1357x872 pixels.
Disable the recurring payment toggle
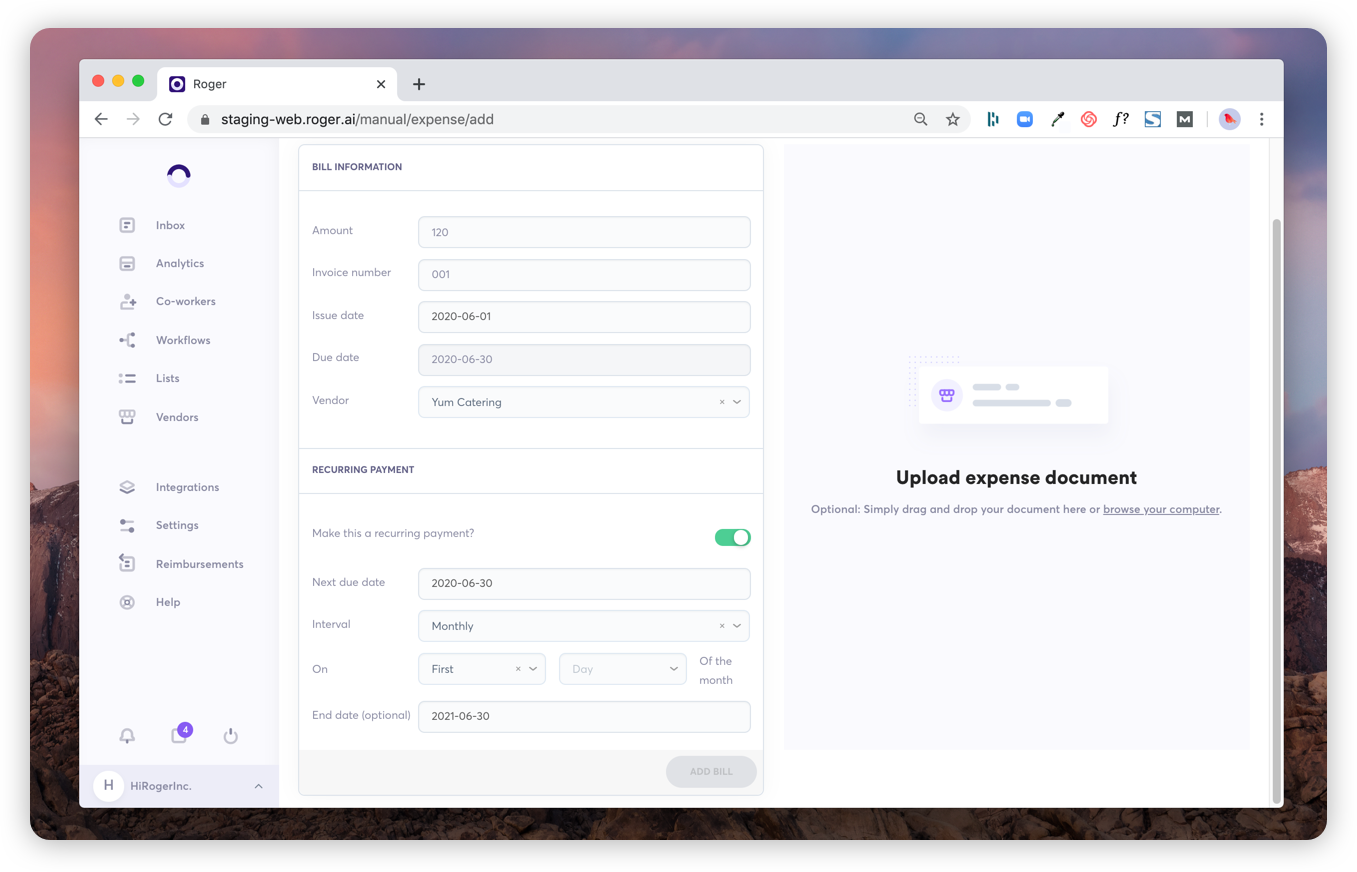coord(733,537)
